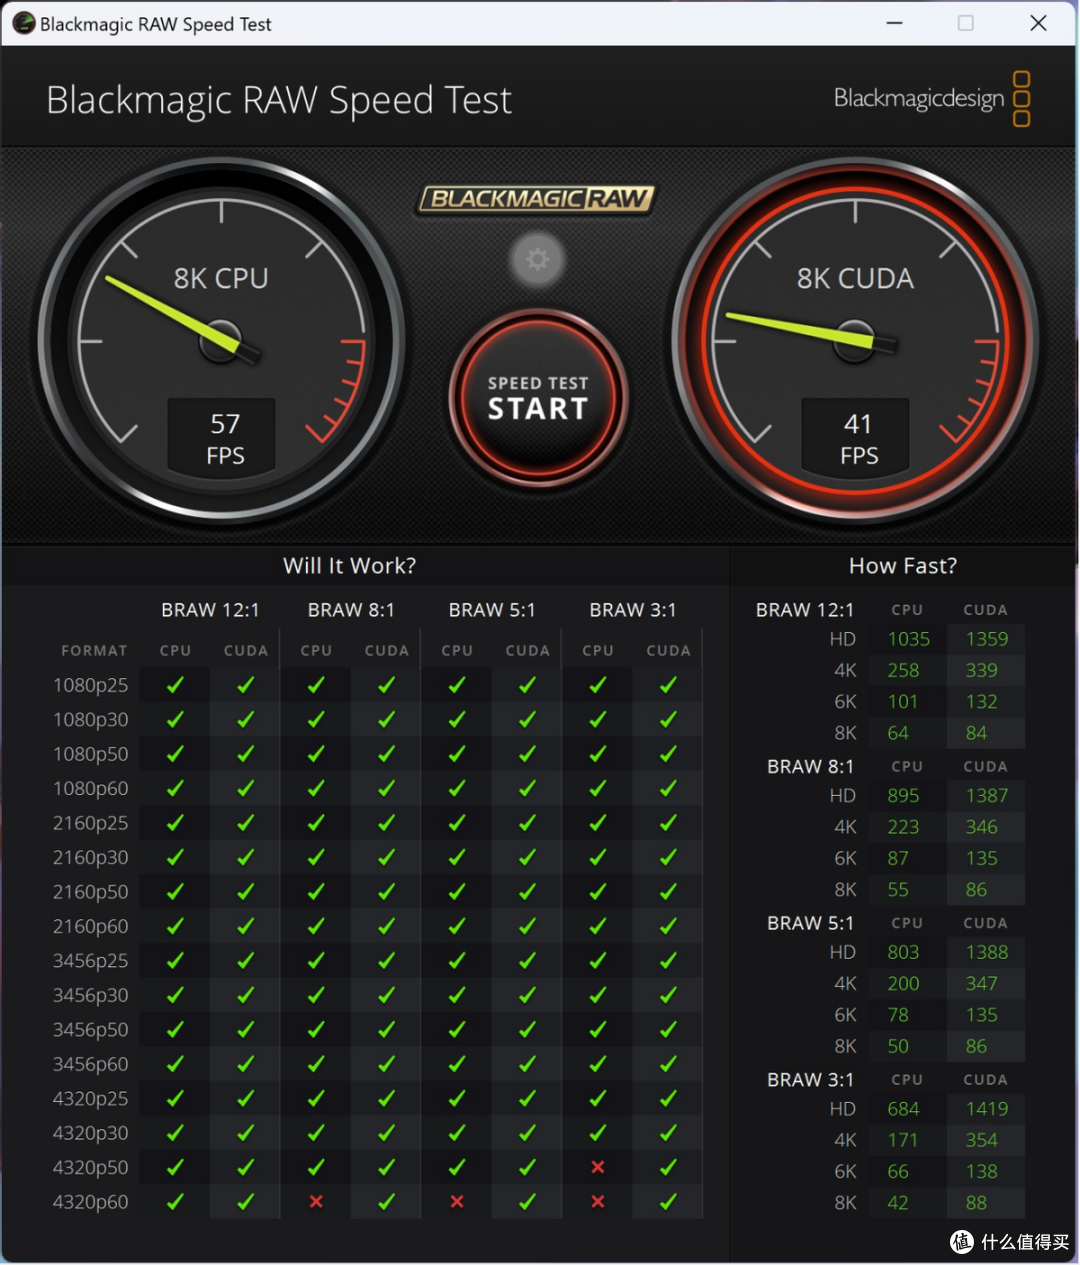This screenshot has height=1265, width=1080.
Task: Click the Blackmagic RAW logo badge
Action: (x=535, y=199)
